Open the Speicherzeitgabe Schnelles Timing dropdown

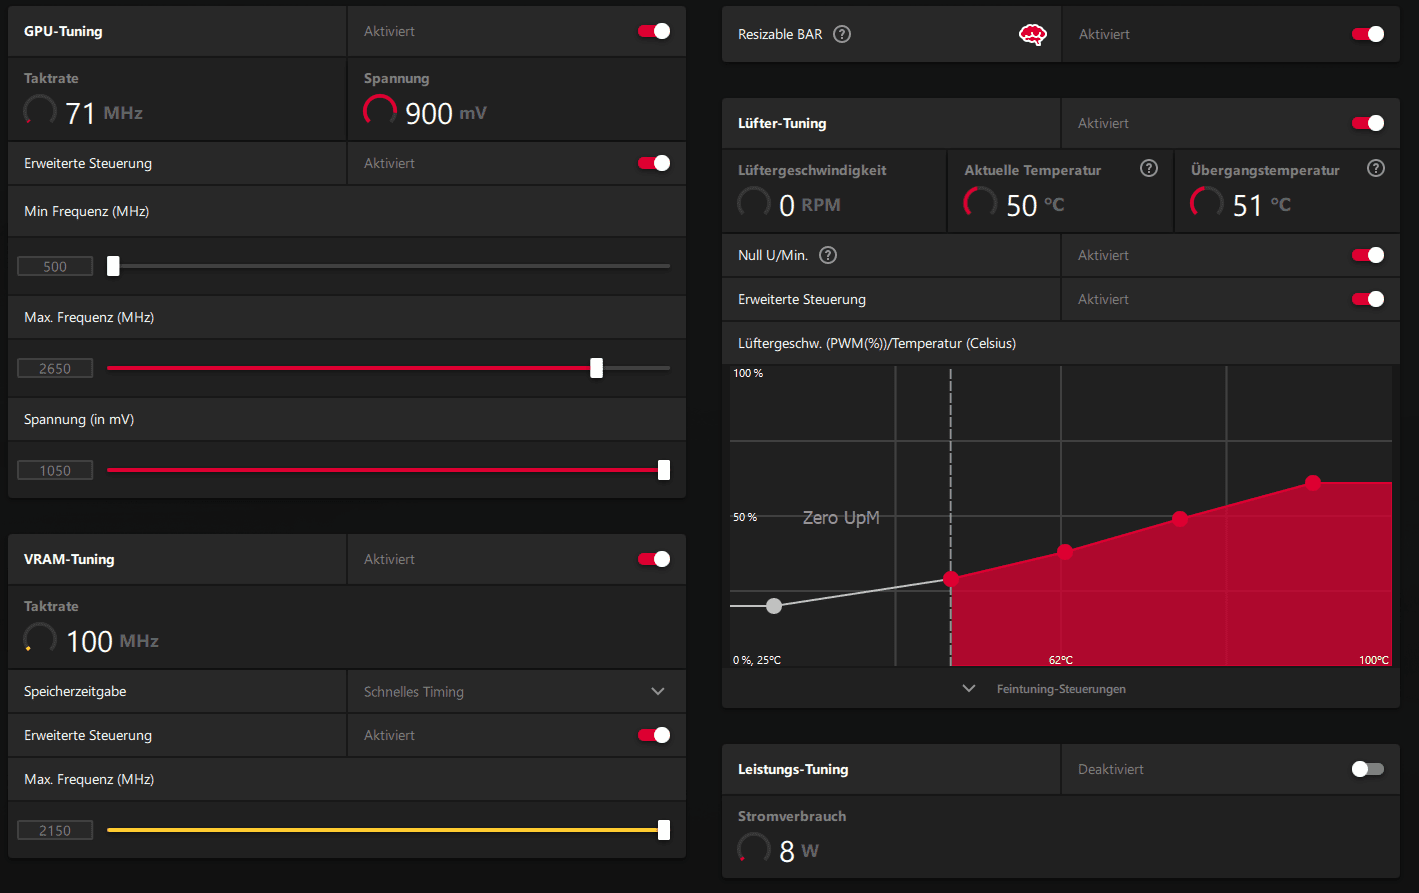click(516, 691)
